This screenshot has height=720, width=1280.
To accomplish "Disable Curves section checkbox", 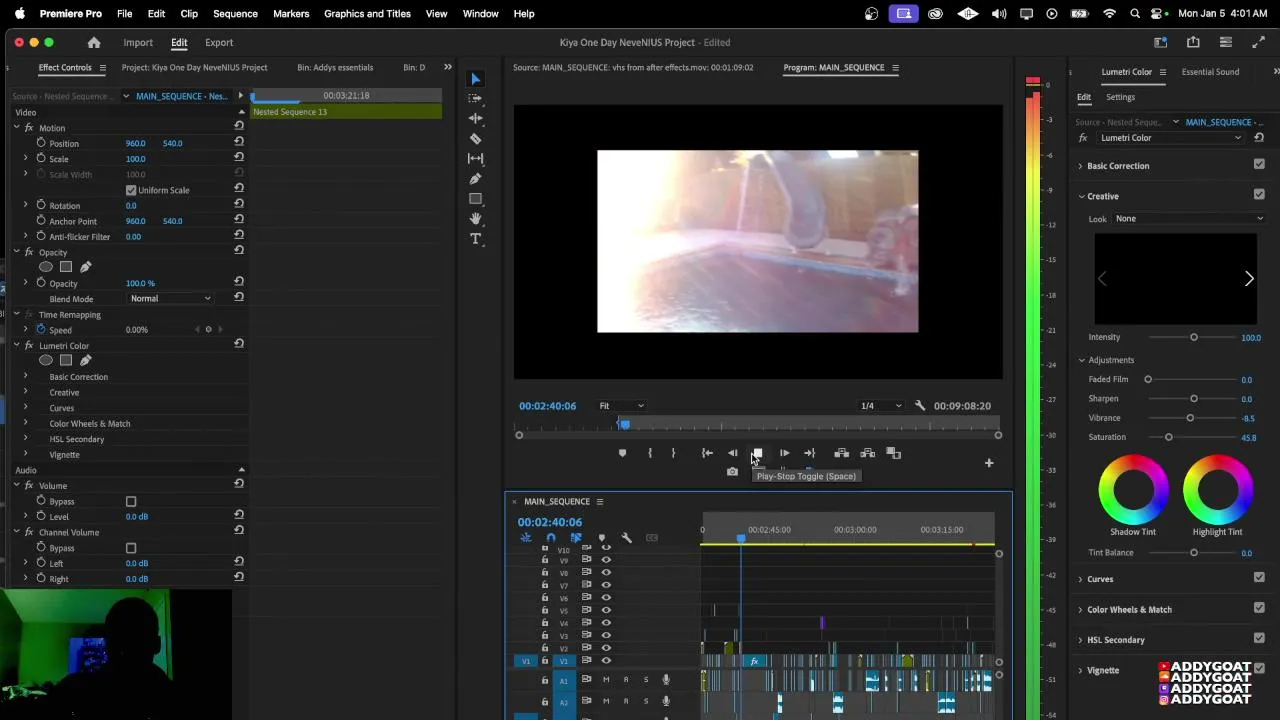I will click(1259, 578).
